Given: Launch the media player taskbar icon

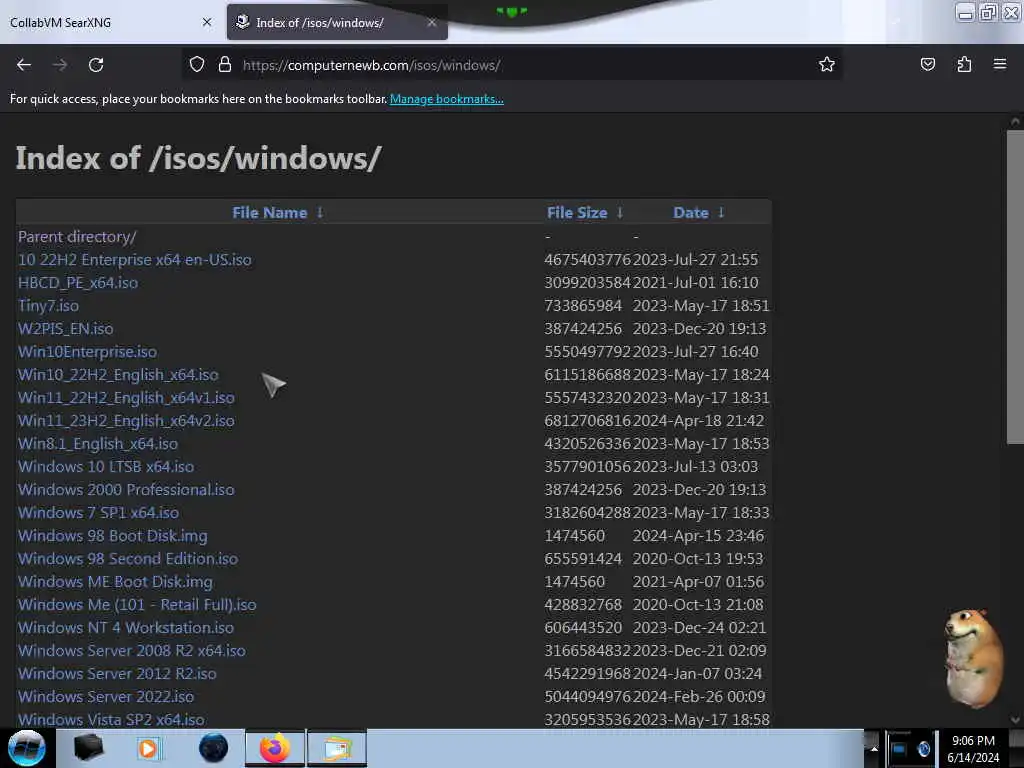Looking at the screenshot, I should [148, 748].
